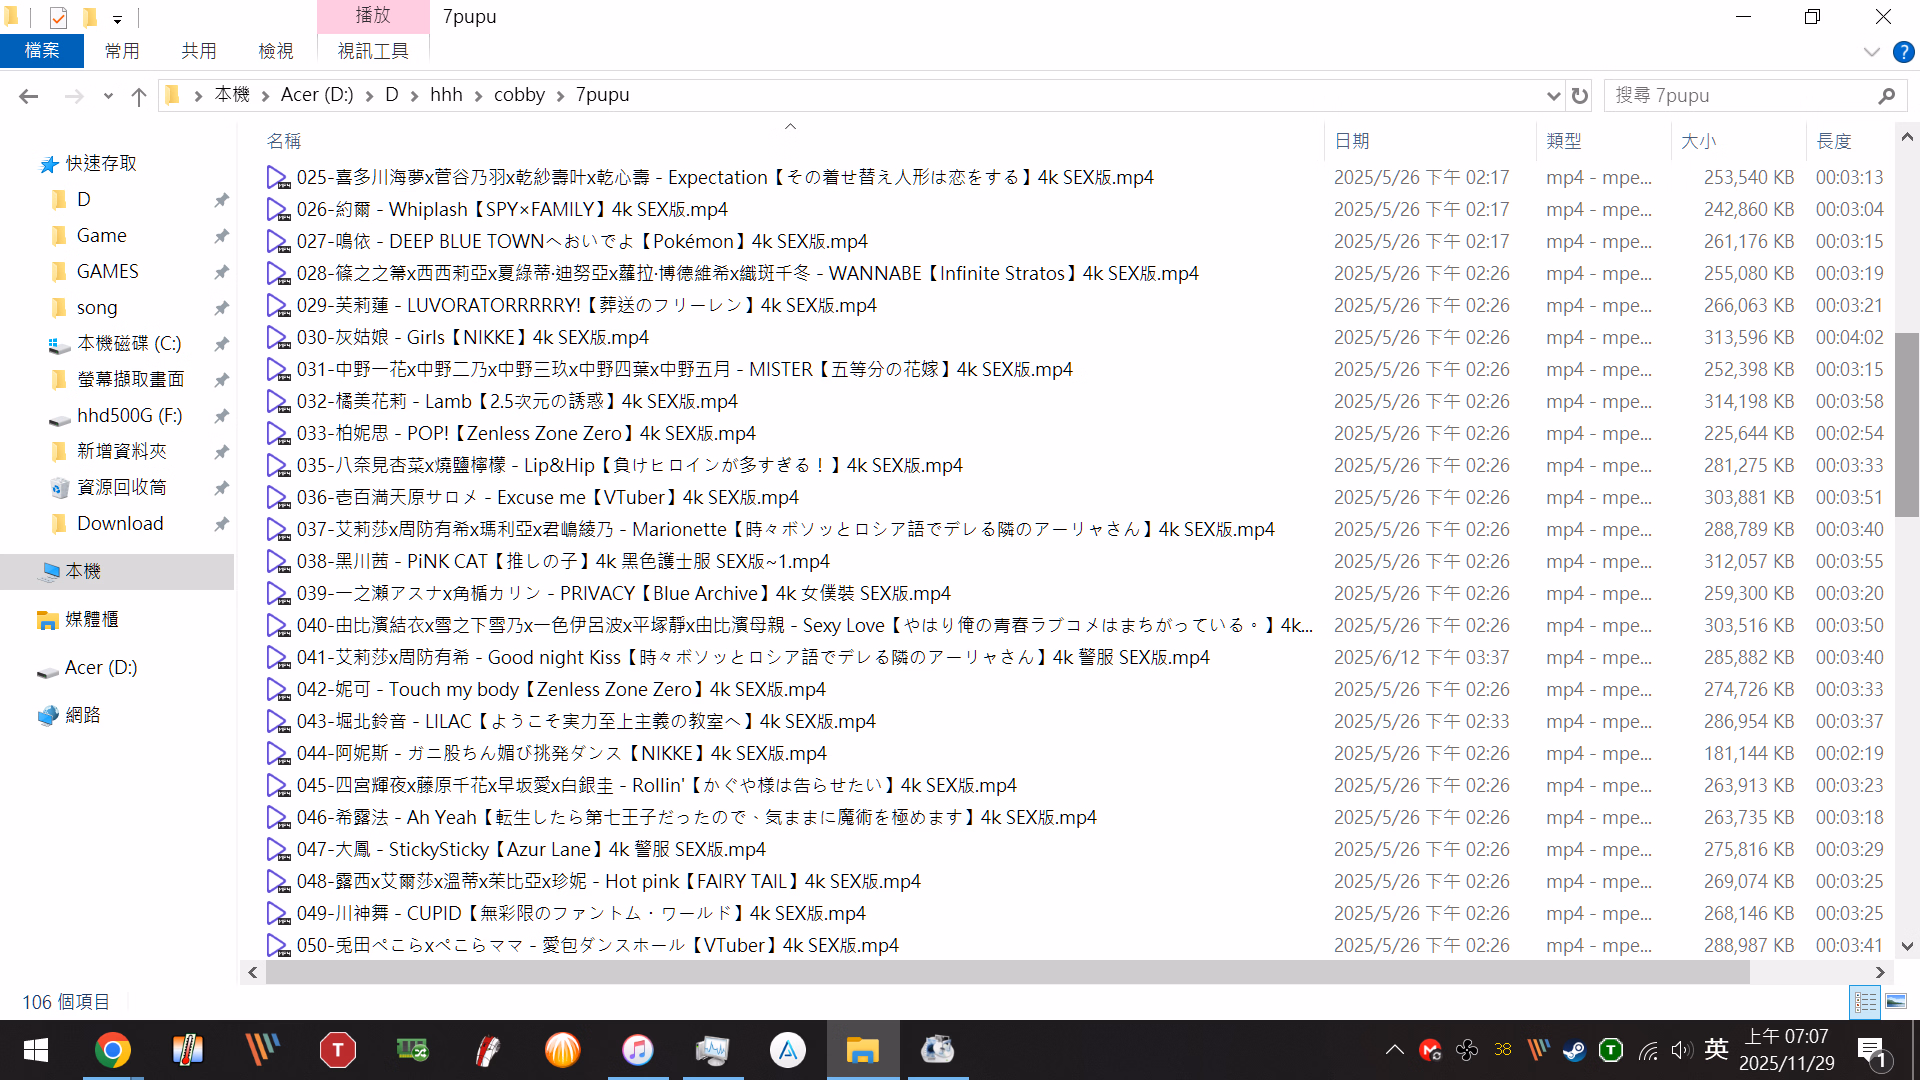Image resolution: width=1920 pixels, height=1080 pixels.
Task: Go up one folder level with the Up arrow
Action: pos(139,96)
